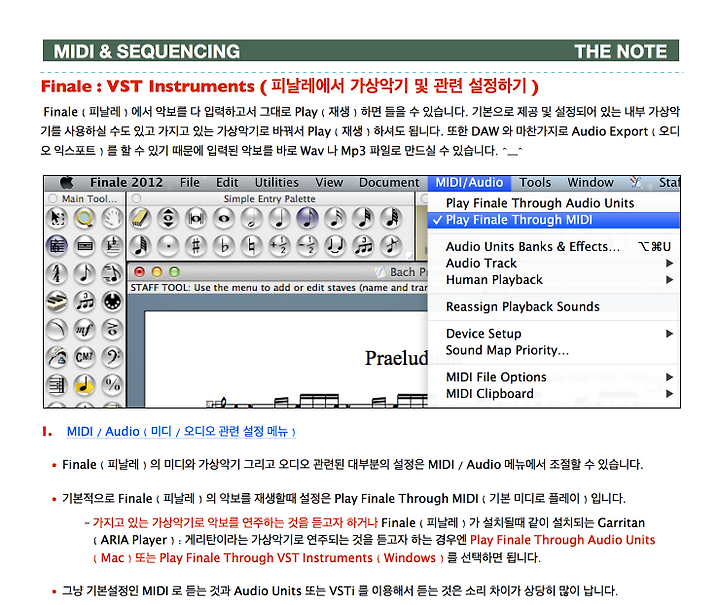Screen dimensions: 720x605
Task: Choose the whole note duration
Action: pyautogui.click(x=224, y=218)
